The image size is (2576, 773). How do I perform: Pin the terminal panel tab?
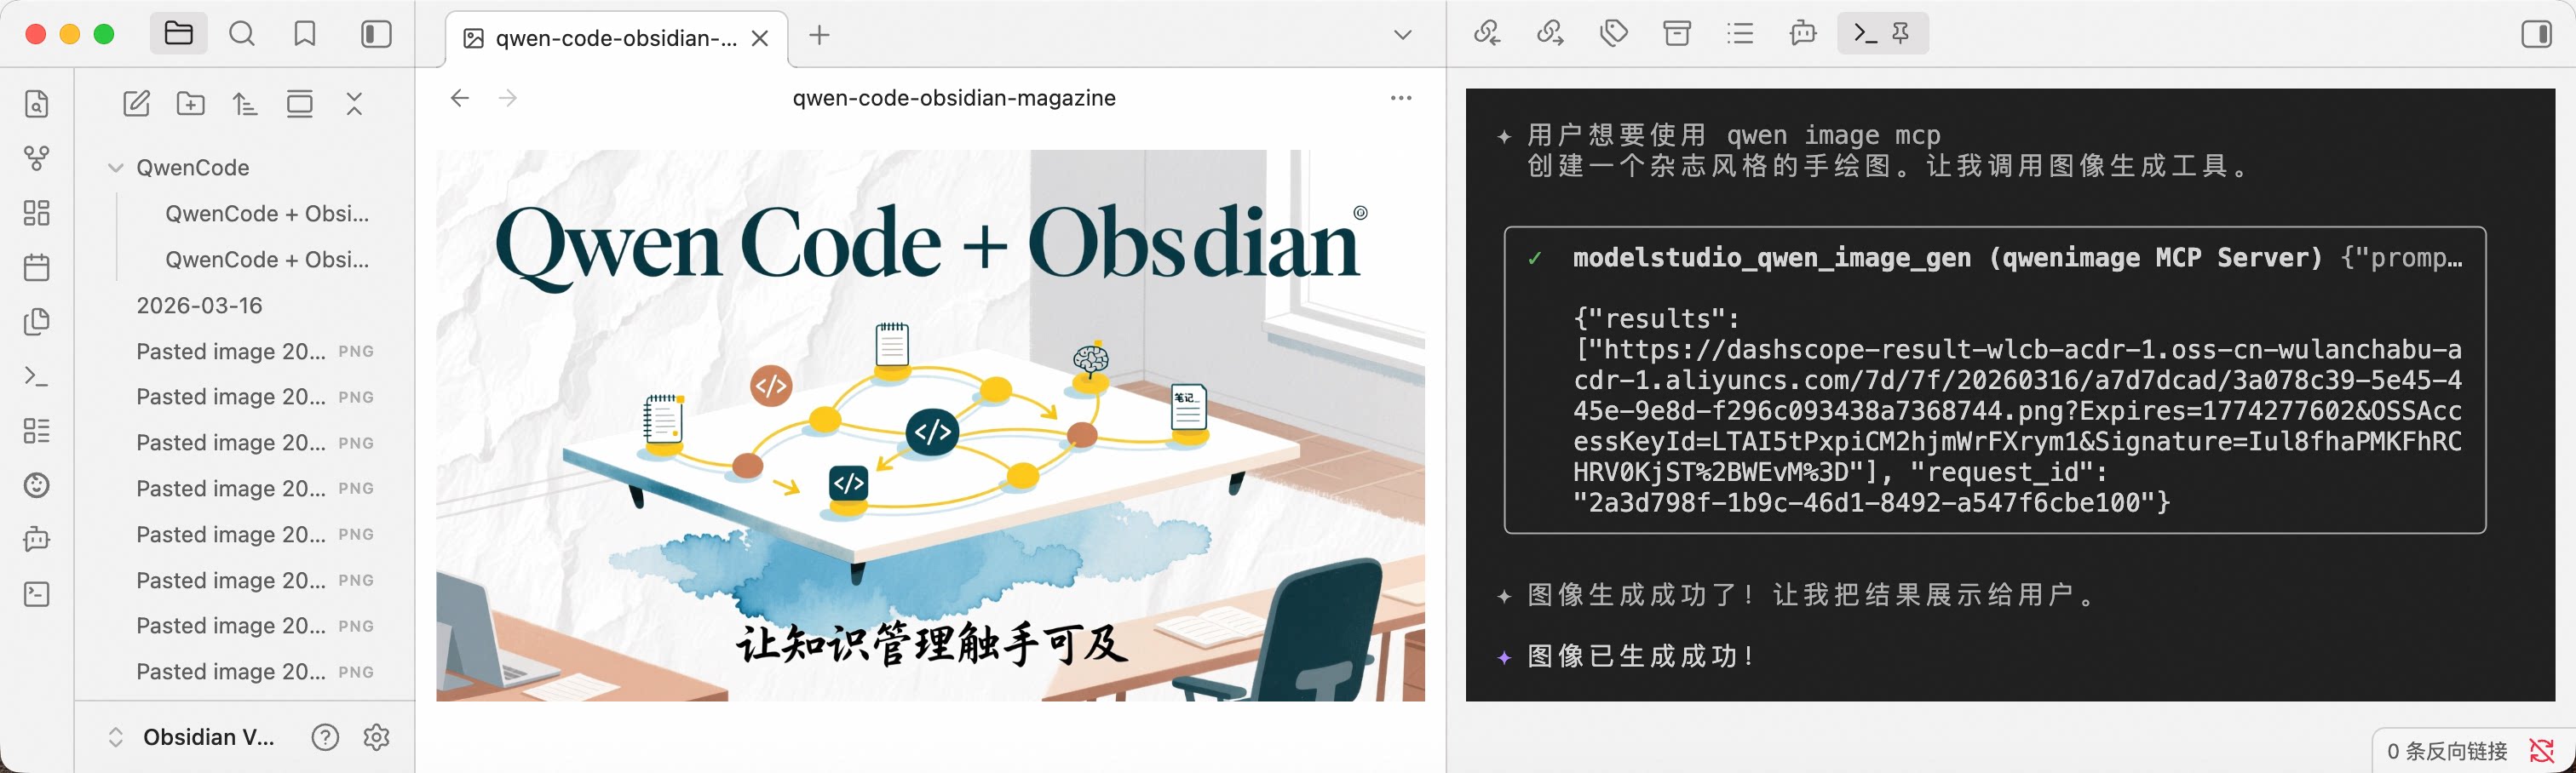click(1902, 34)
